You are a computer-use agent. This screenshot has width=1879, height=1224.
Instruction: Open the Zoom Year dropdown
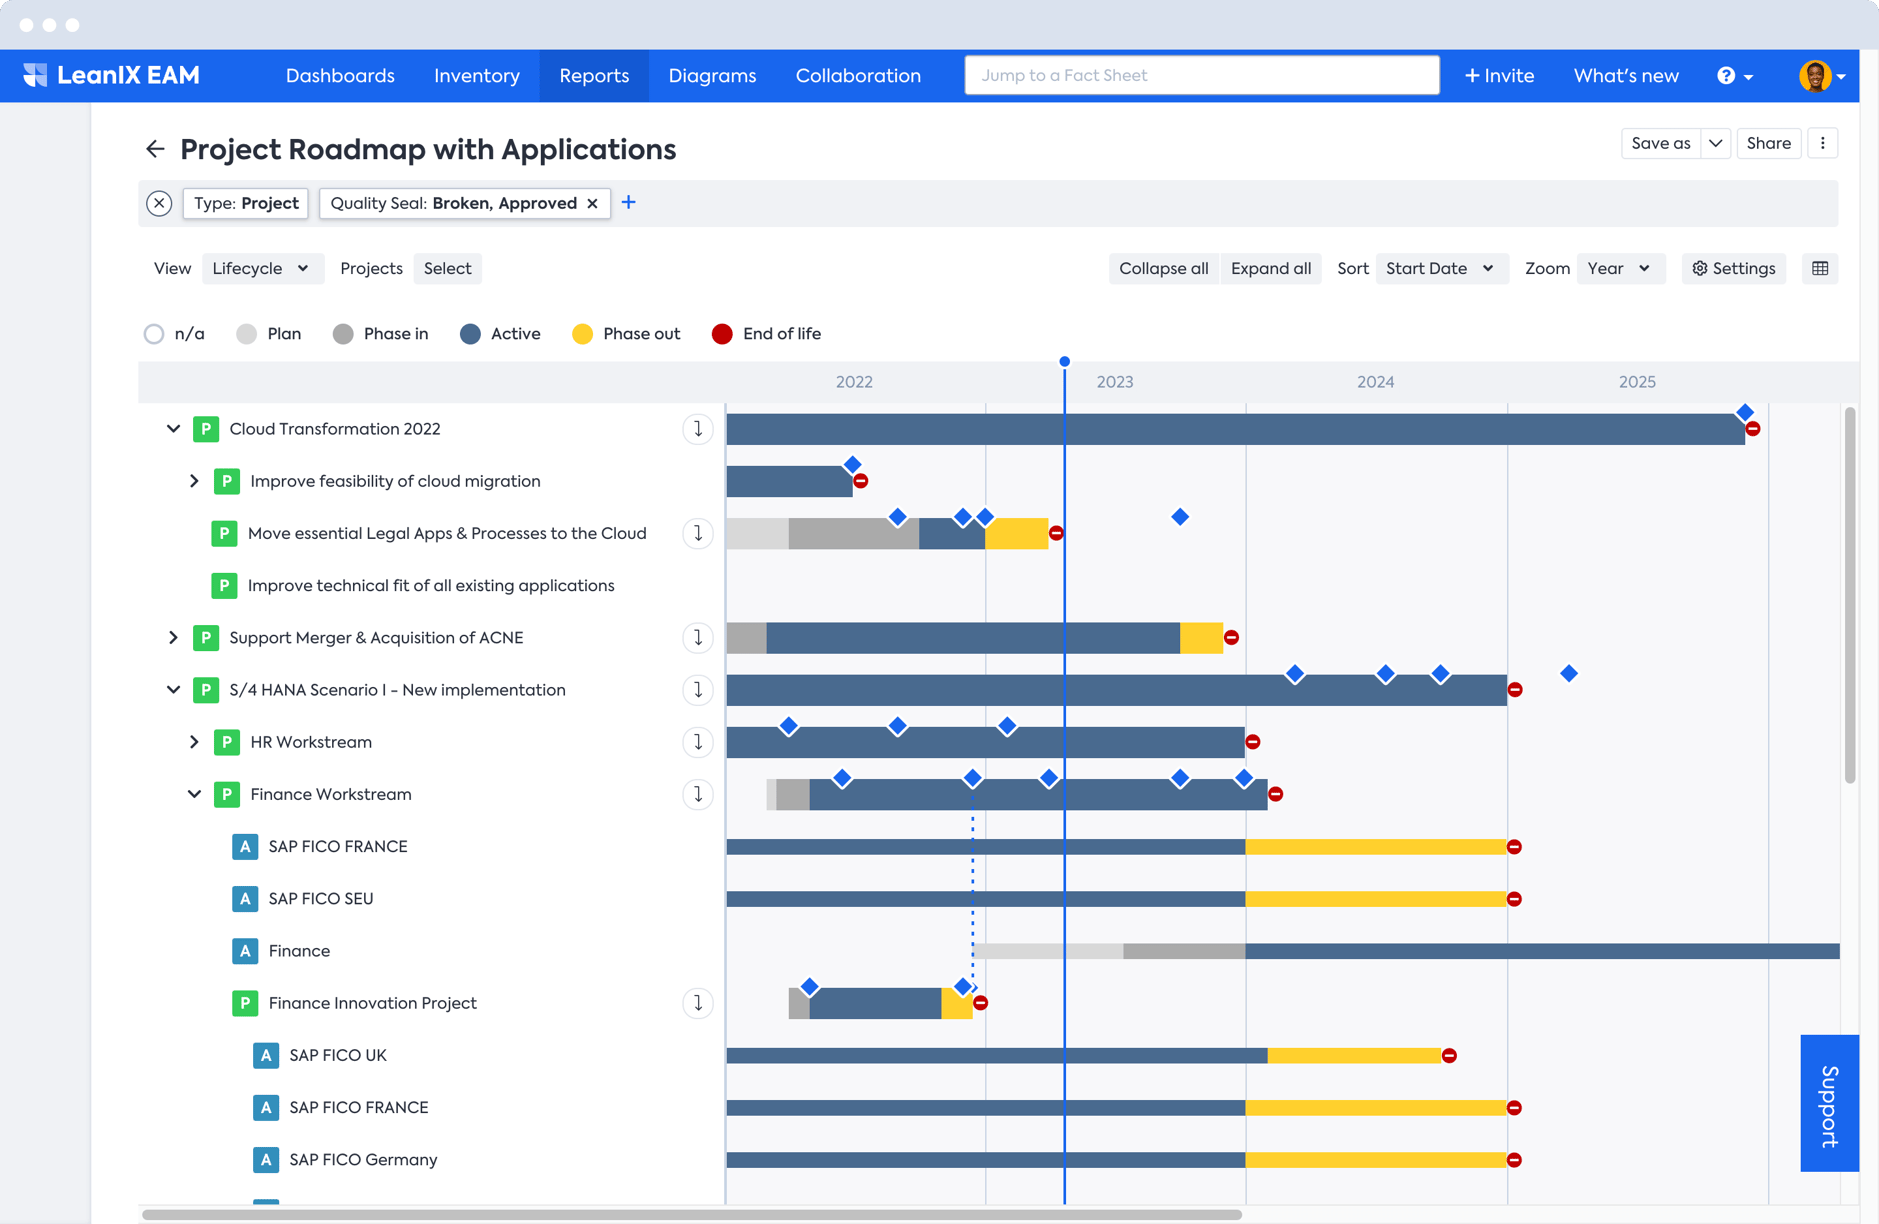(1619, 268)
